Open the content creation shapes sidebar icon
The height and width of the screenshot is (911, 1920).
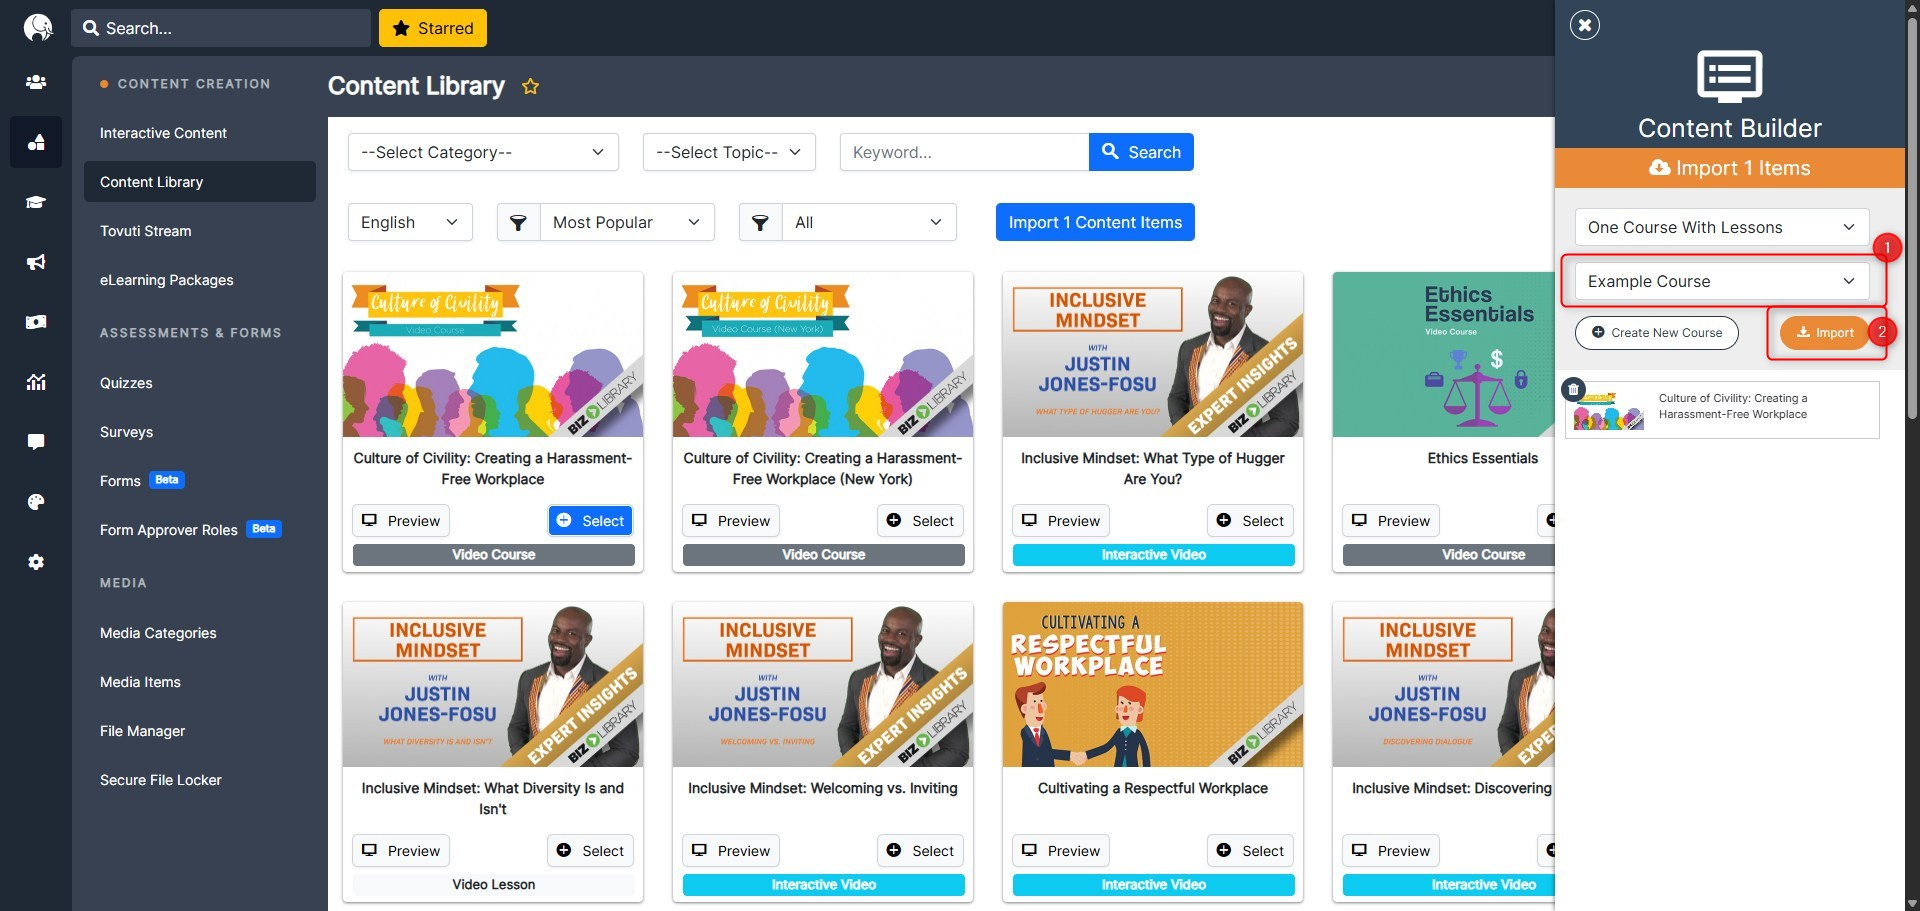pyautogui.click(x=36, y=142)
